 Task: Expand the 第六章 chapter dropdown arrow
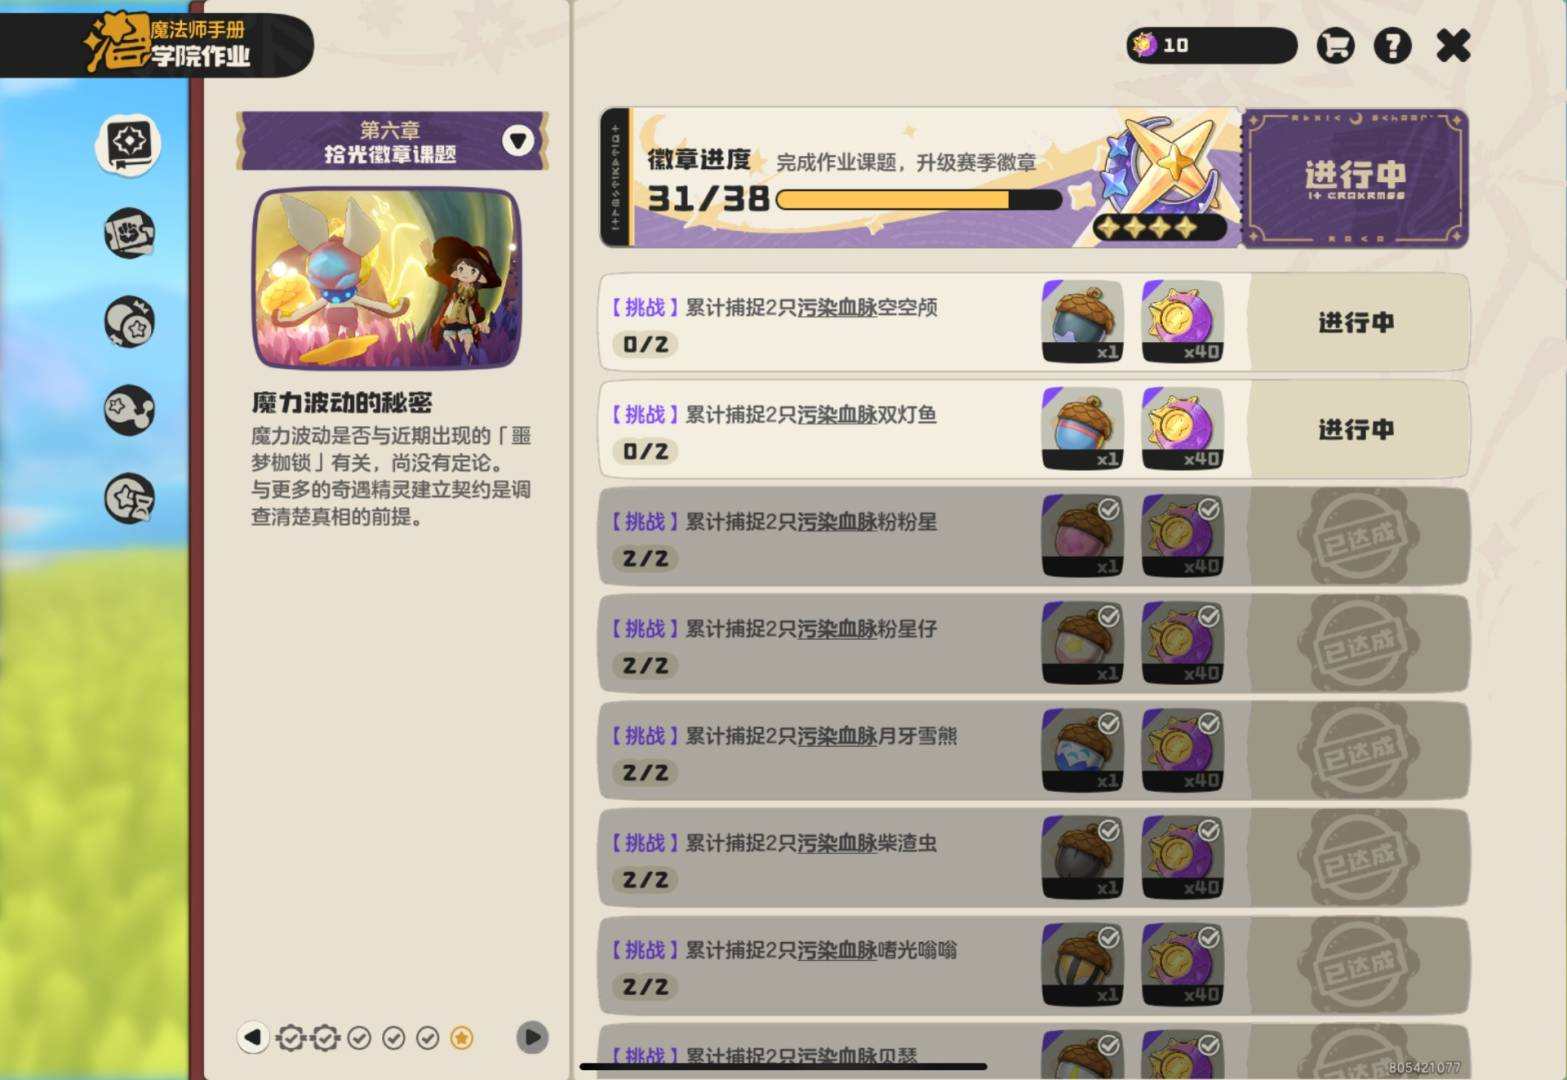(x=518, y=141)
